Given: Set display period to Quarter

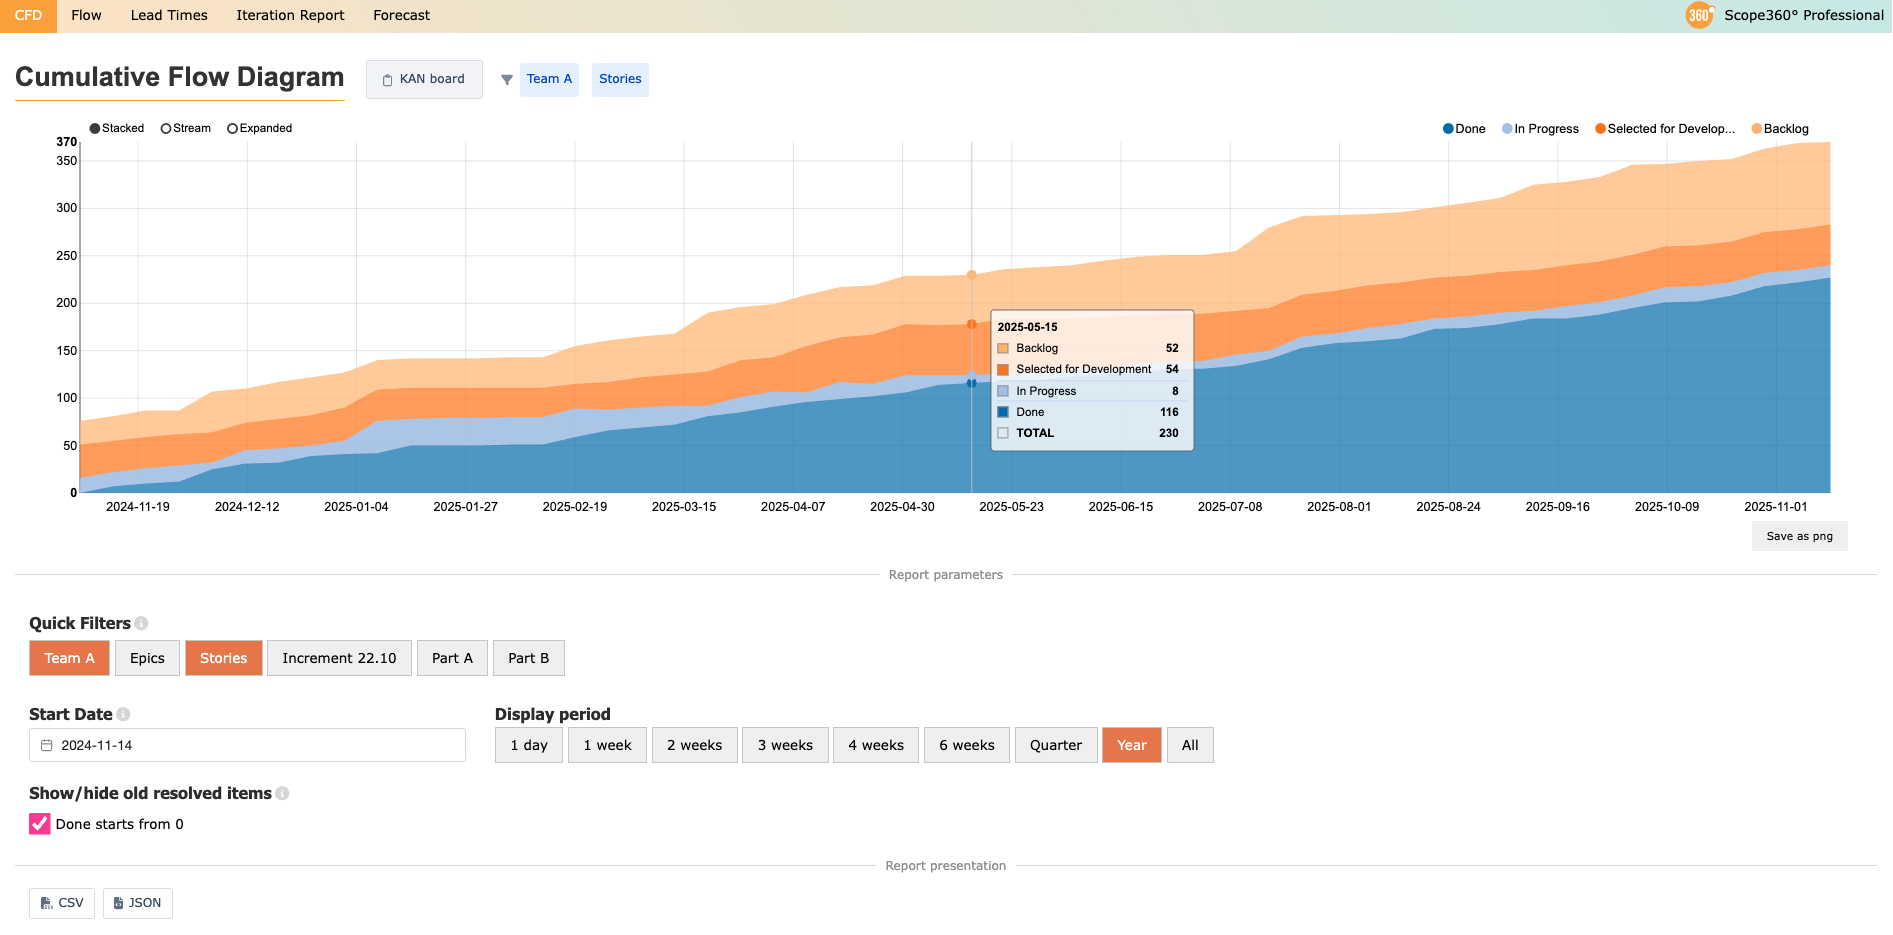Looking at the screenshot, I should [x=1055, y=746].
